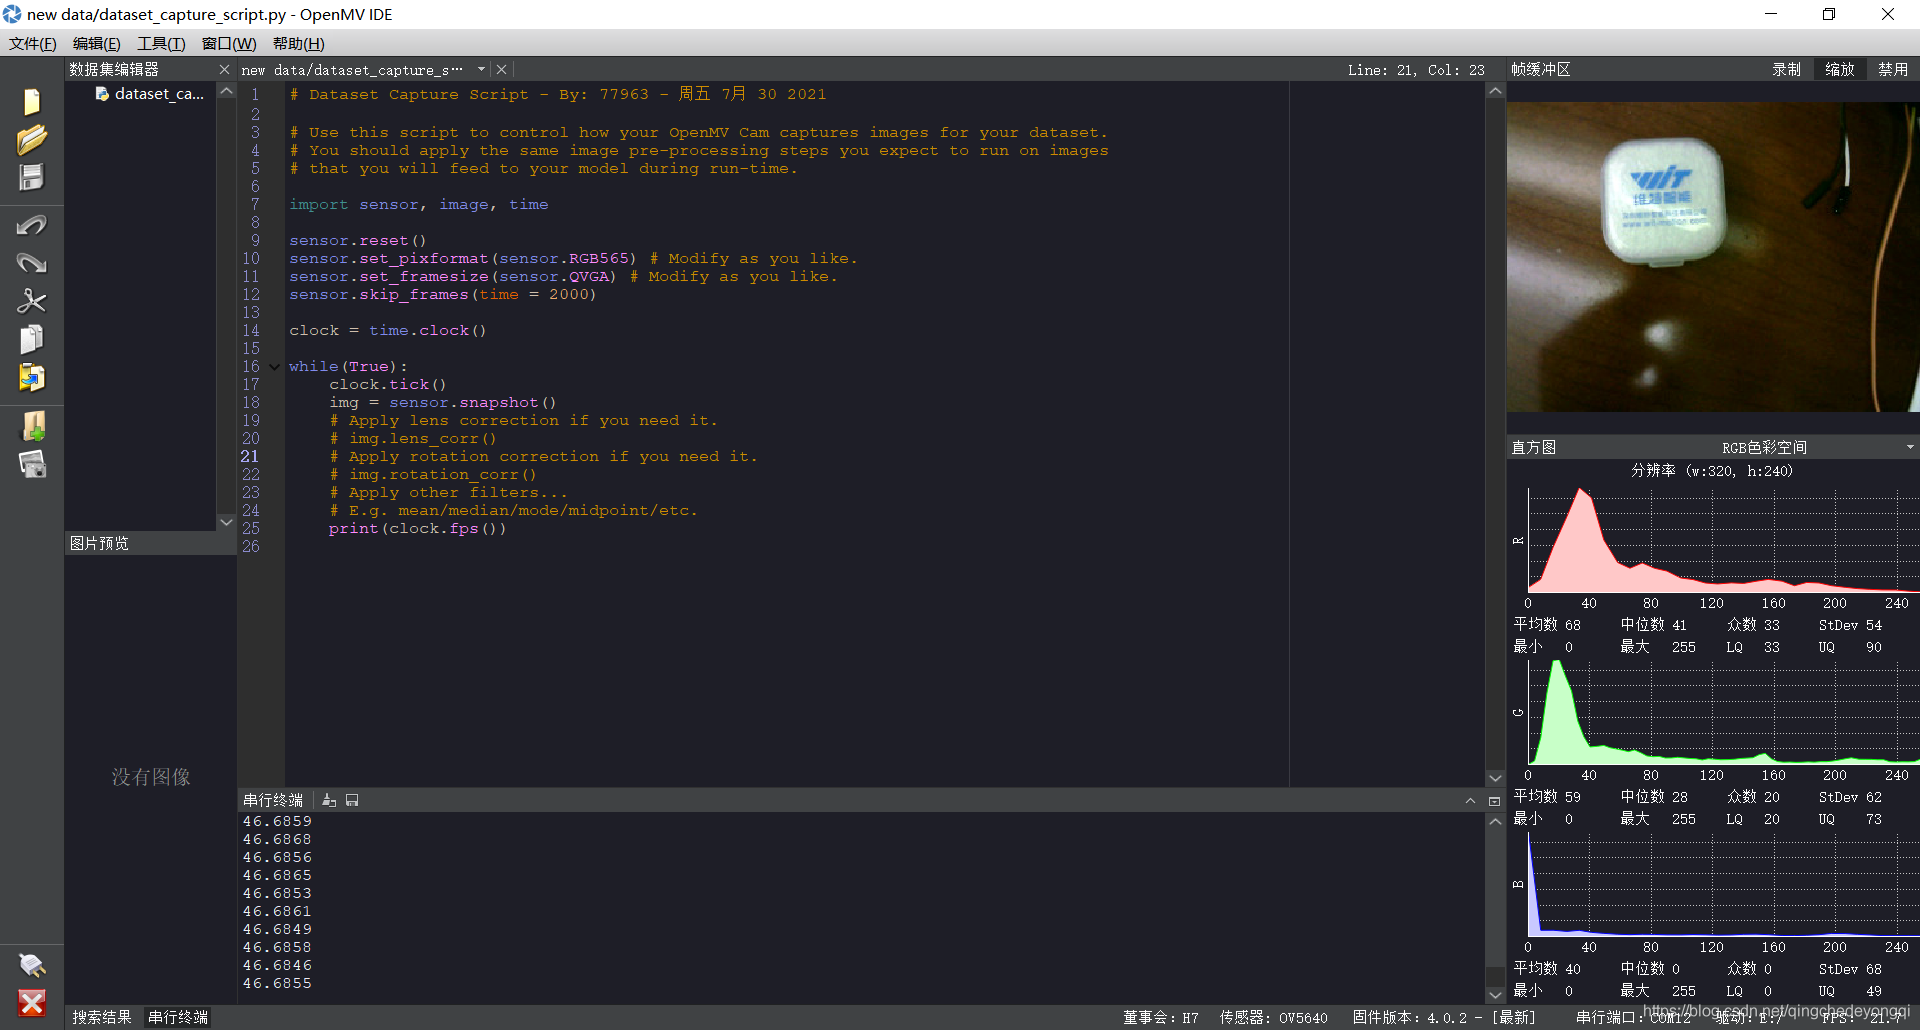Click the dataset tree scrollbar down arrow
This screenshot has height=1030, width=1920.
coord(226,521)
